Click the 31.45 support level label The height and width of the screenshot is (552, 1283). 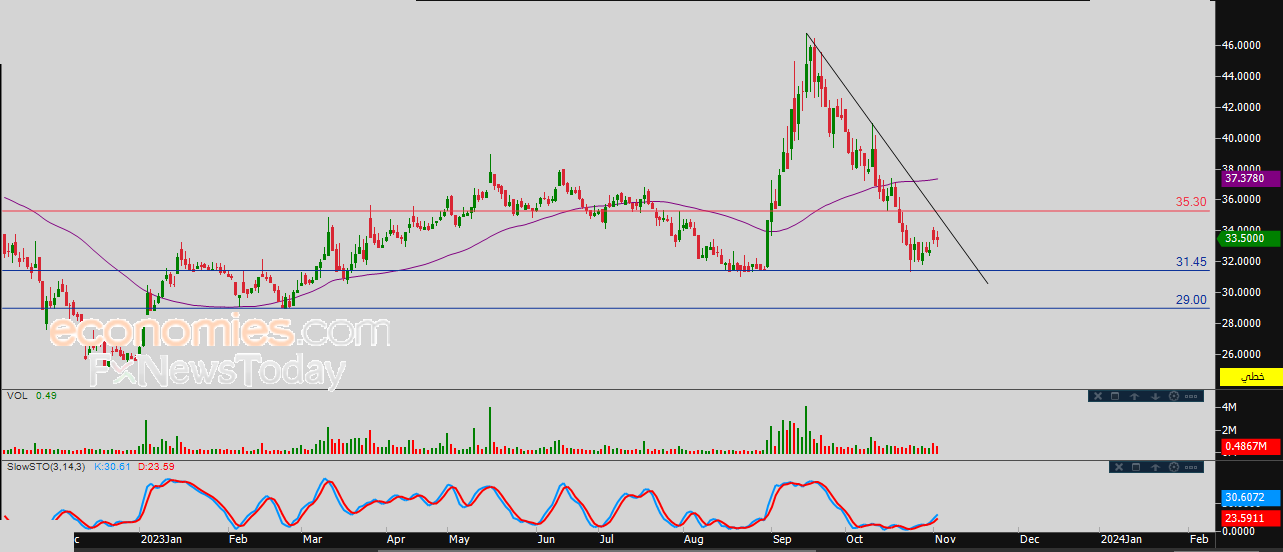1191,262
